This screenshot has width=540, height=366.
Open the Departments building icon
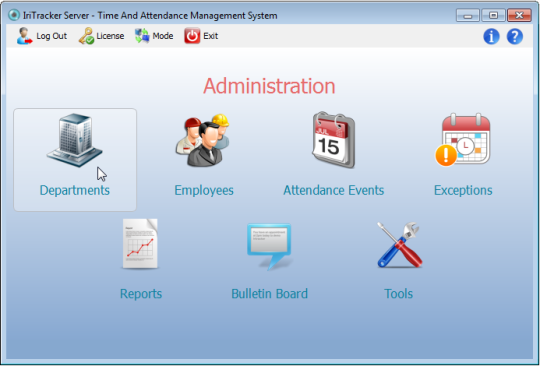click(x=75, y=140)
